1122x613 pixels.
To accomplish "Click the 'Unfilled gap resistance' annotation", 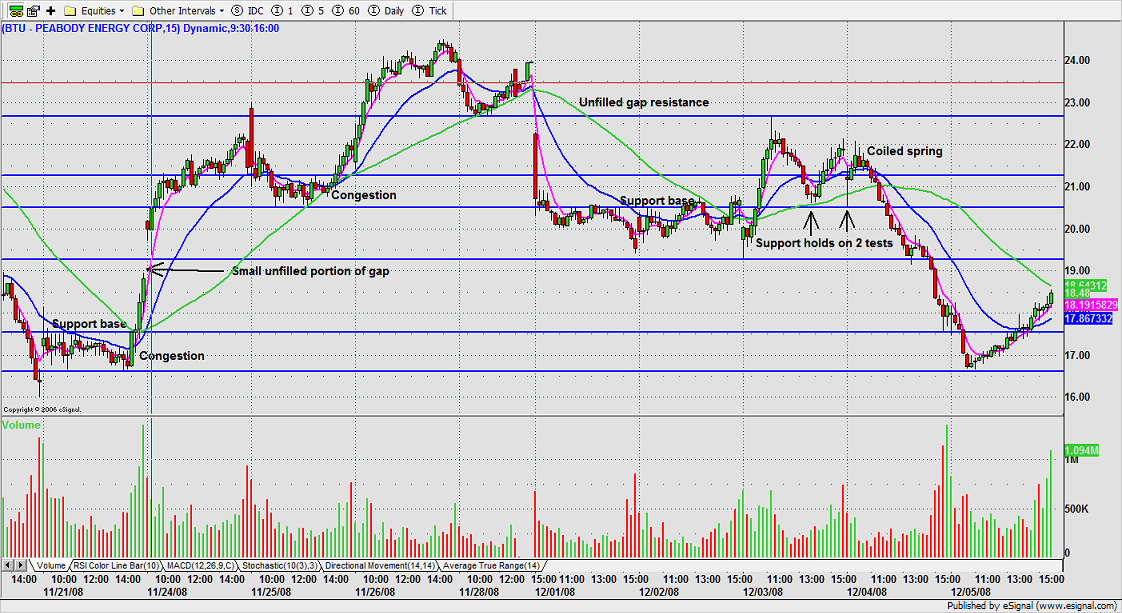I will tap(644, 102).
